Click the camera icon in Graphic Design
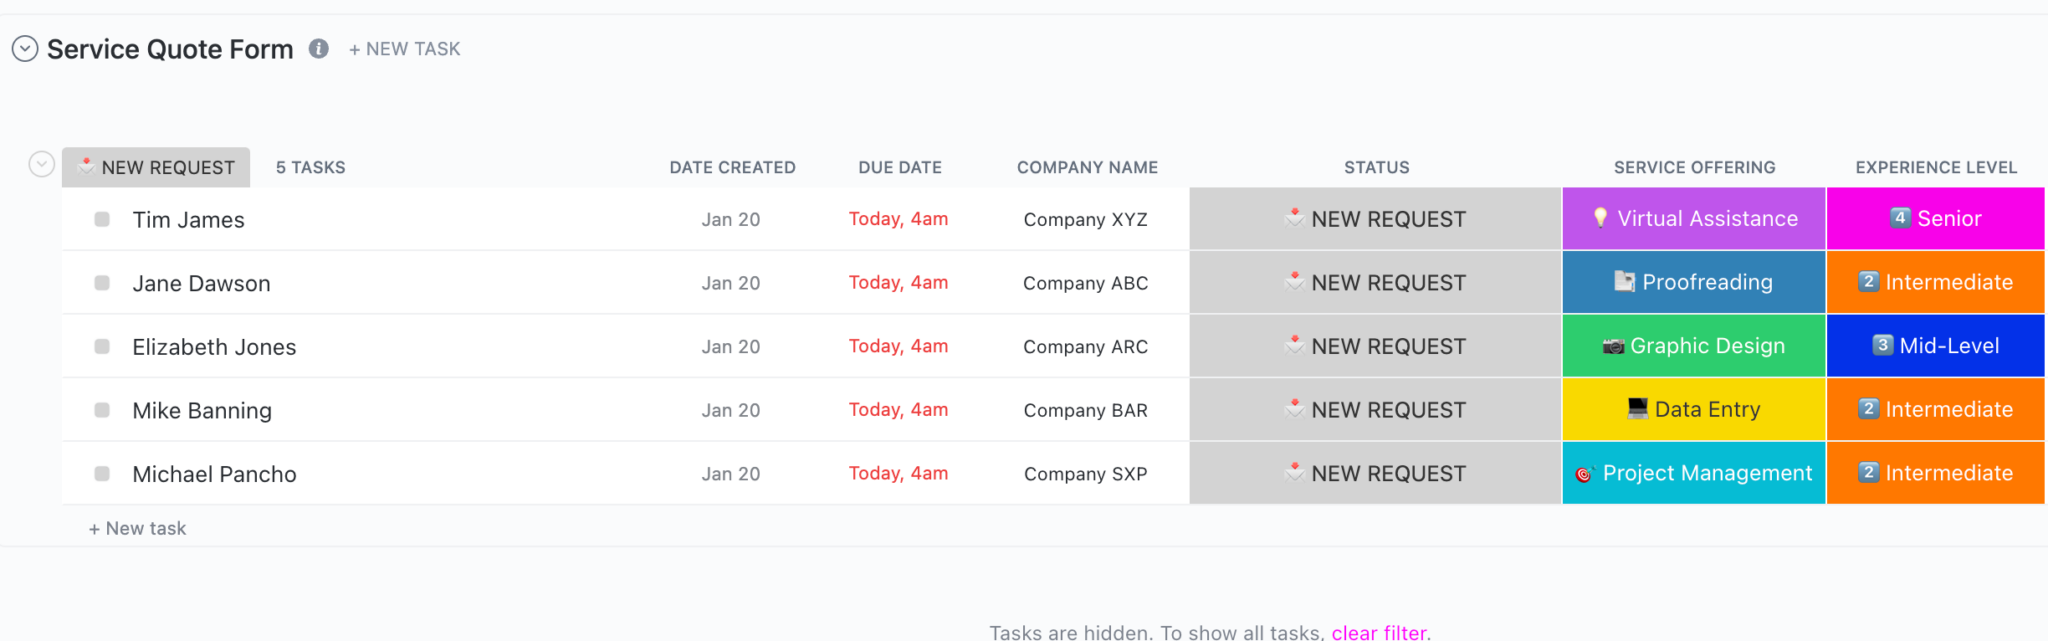The image size is (2048, 641). (1613, 346)
